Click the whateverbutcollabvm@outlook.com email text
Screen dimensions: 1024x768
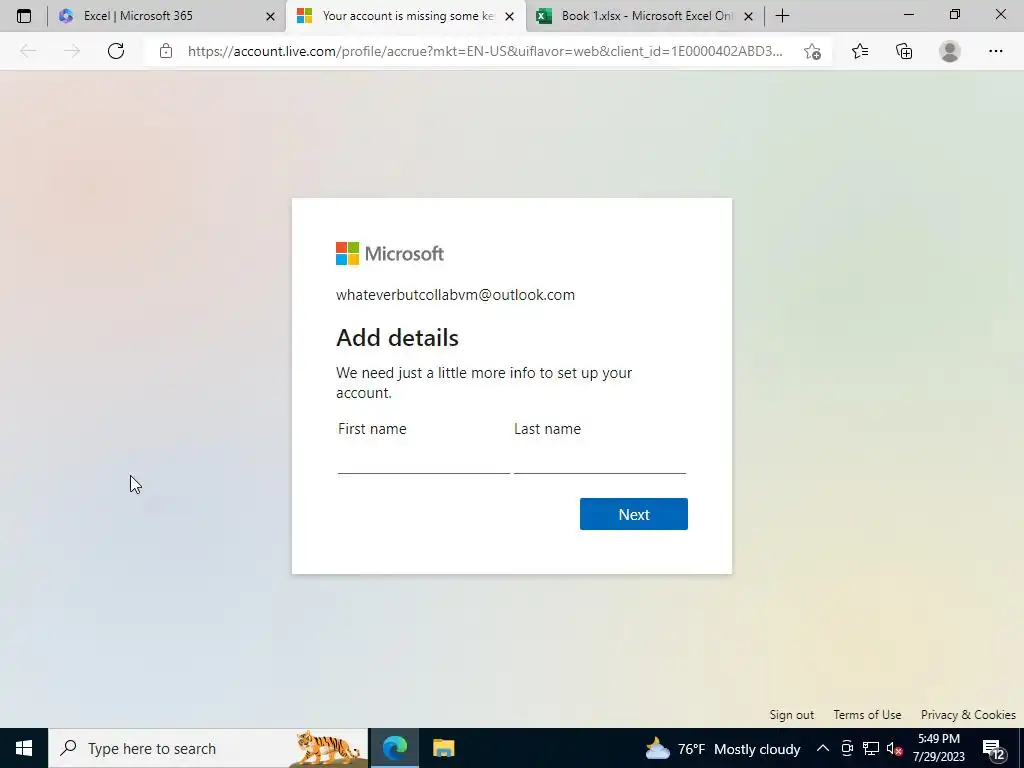(455, 295)
